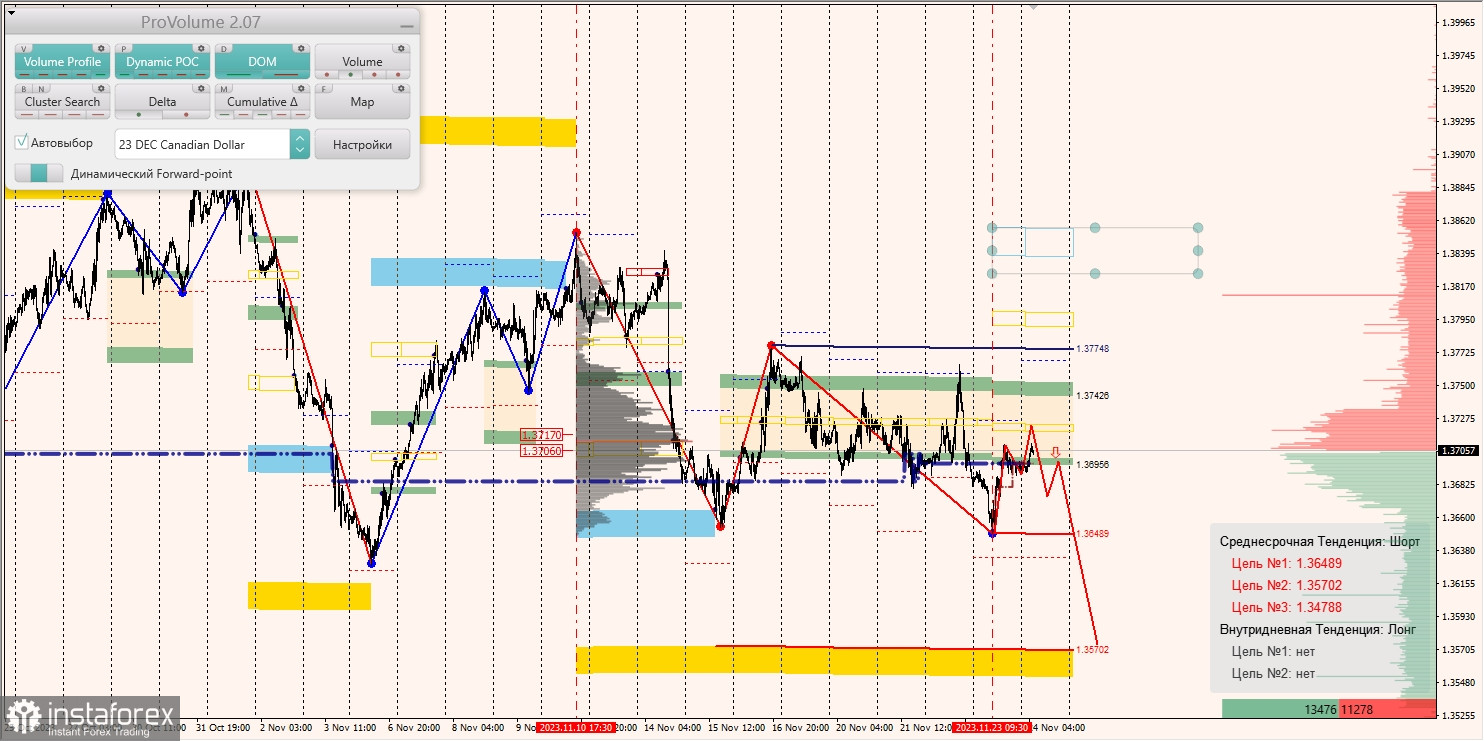1484x741 pixels.
Task: Click the red 1.36489 target line label
Action: (1093, 534)
